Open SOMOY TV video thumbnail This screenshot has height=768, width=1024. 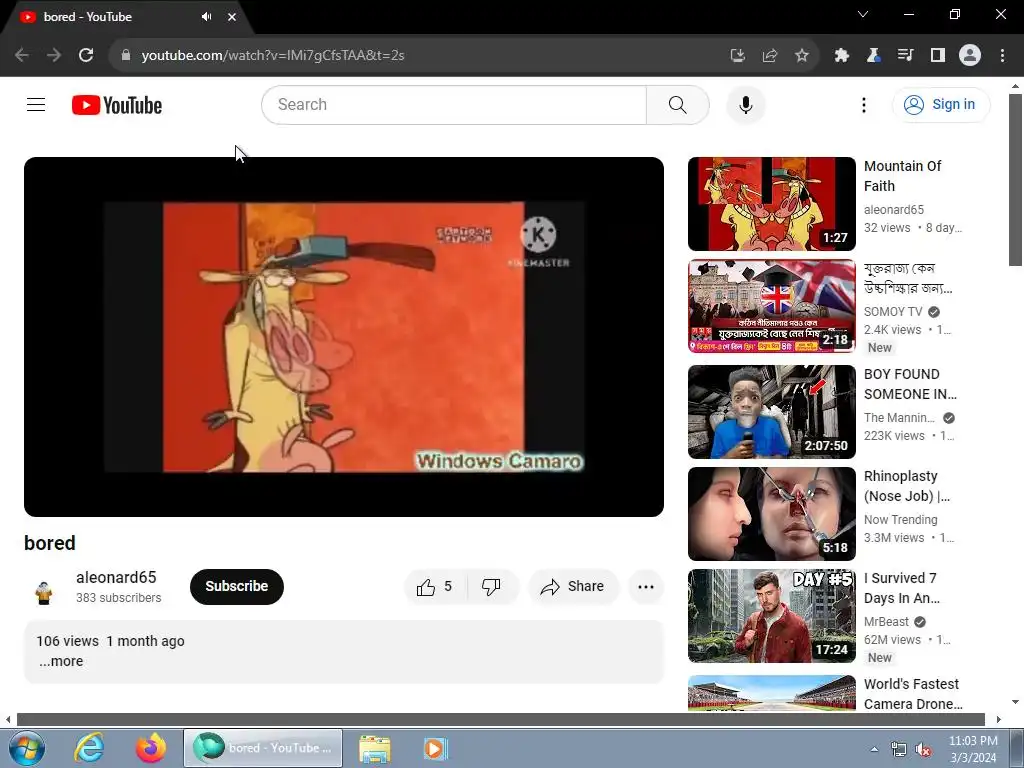click(x=771, y=306)
